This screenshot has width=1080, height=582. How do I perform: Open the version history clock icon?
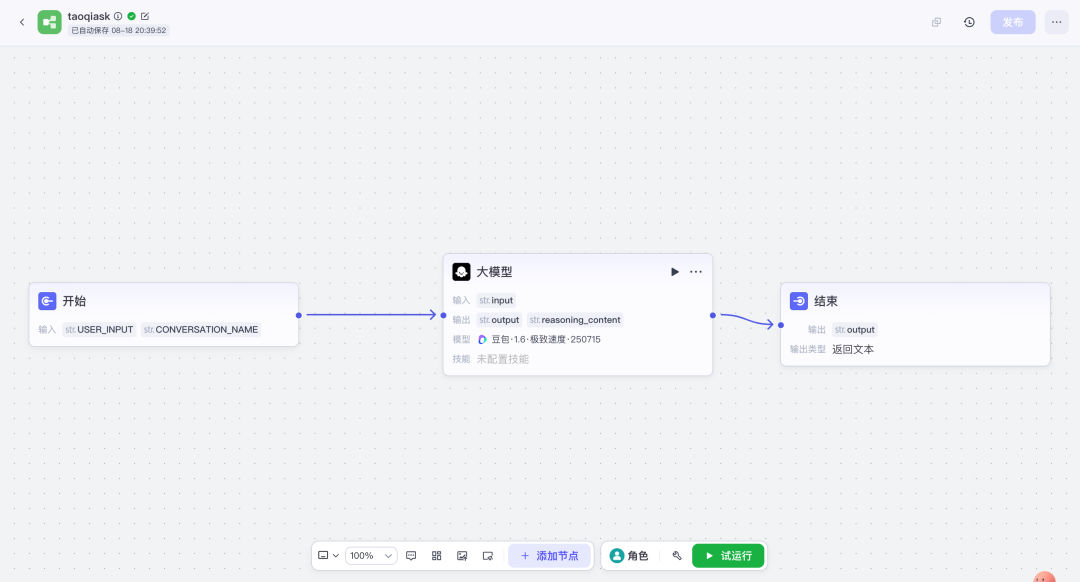coord(969,22)
